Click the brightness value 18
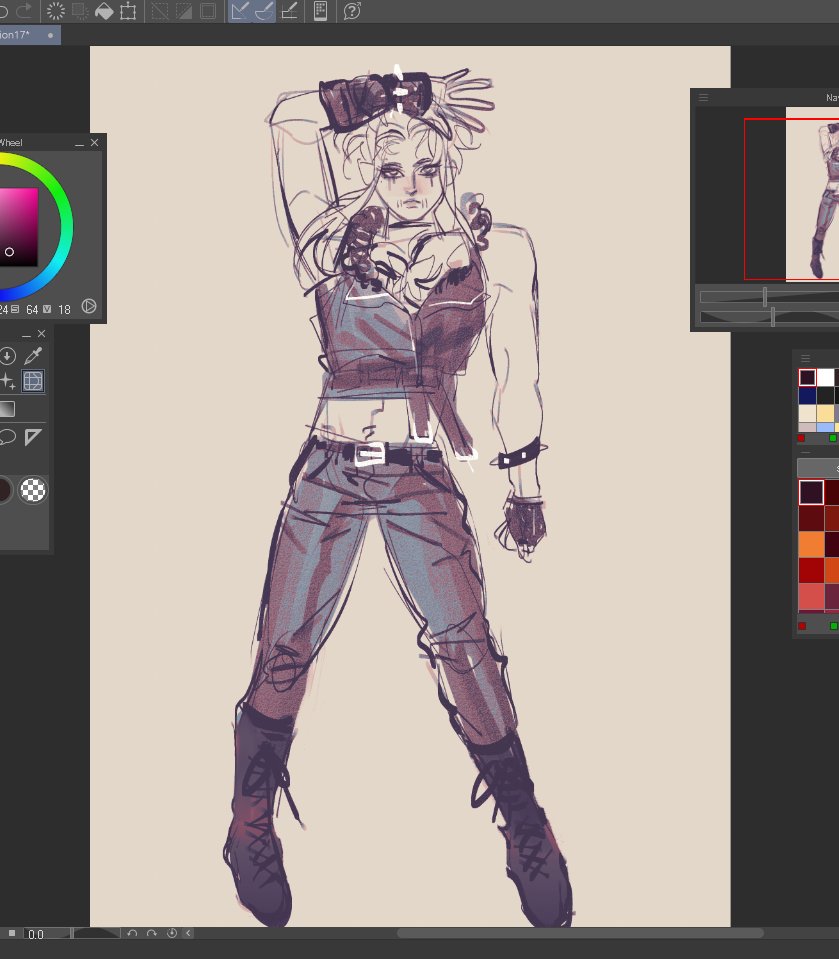Image resolution: width=839 pixels, height=959 pixels. 64,309
